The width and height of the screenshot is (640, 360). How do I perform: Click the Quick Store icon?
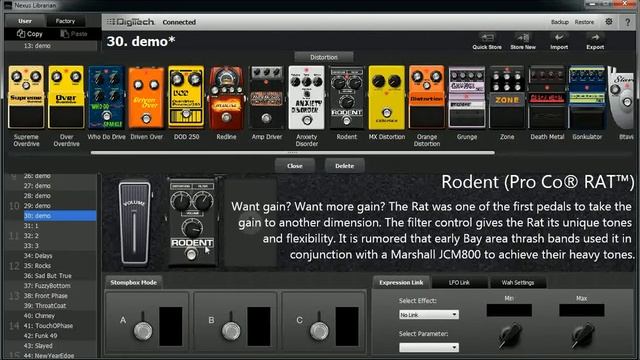[x=487, y=38]
